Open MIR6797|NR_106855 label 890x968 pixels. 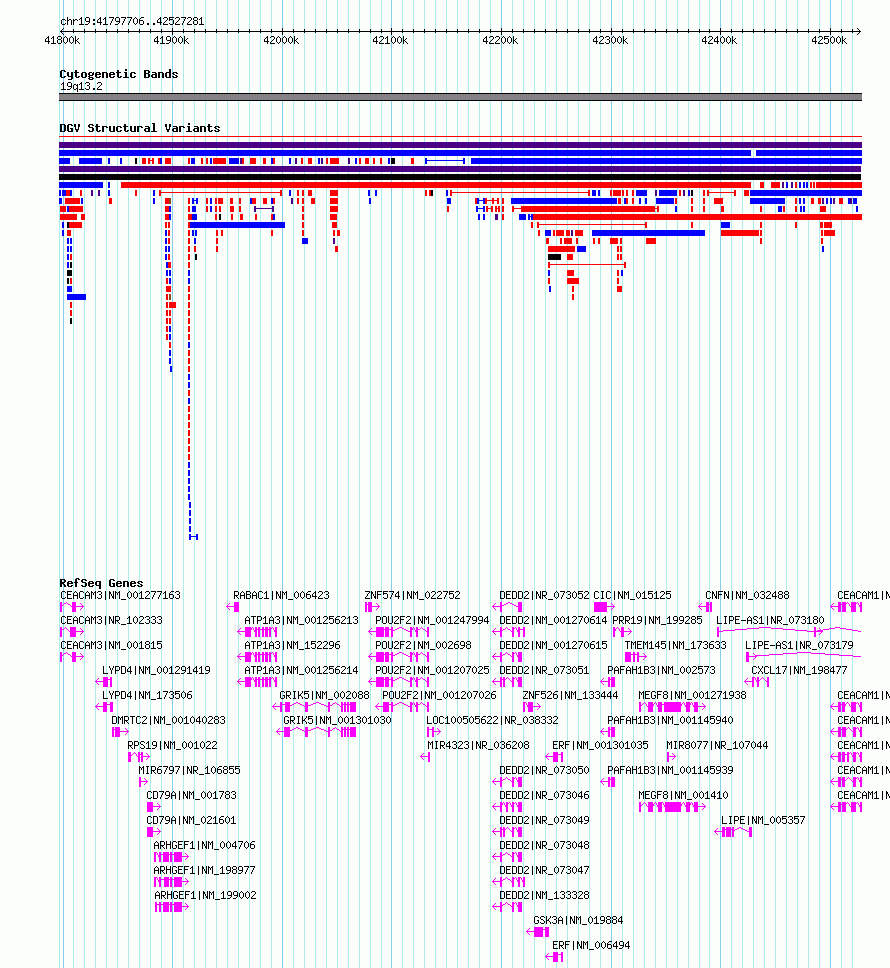pyautogui.click(x=189, y=770)
